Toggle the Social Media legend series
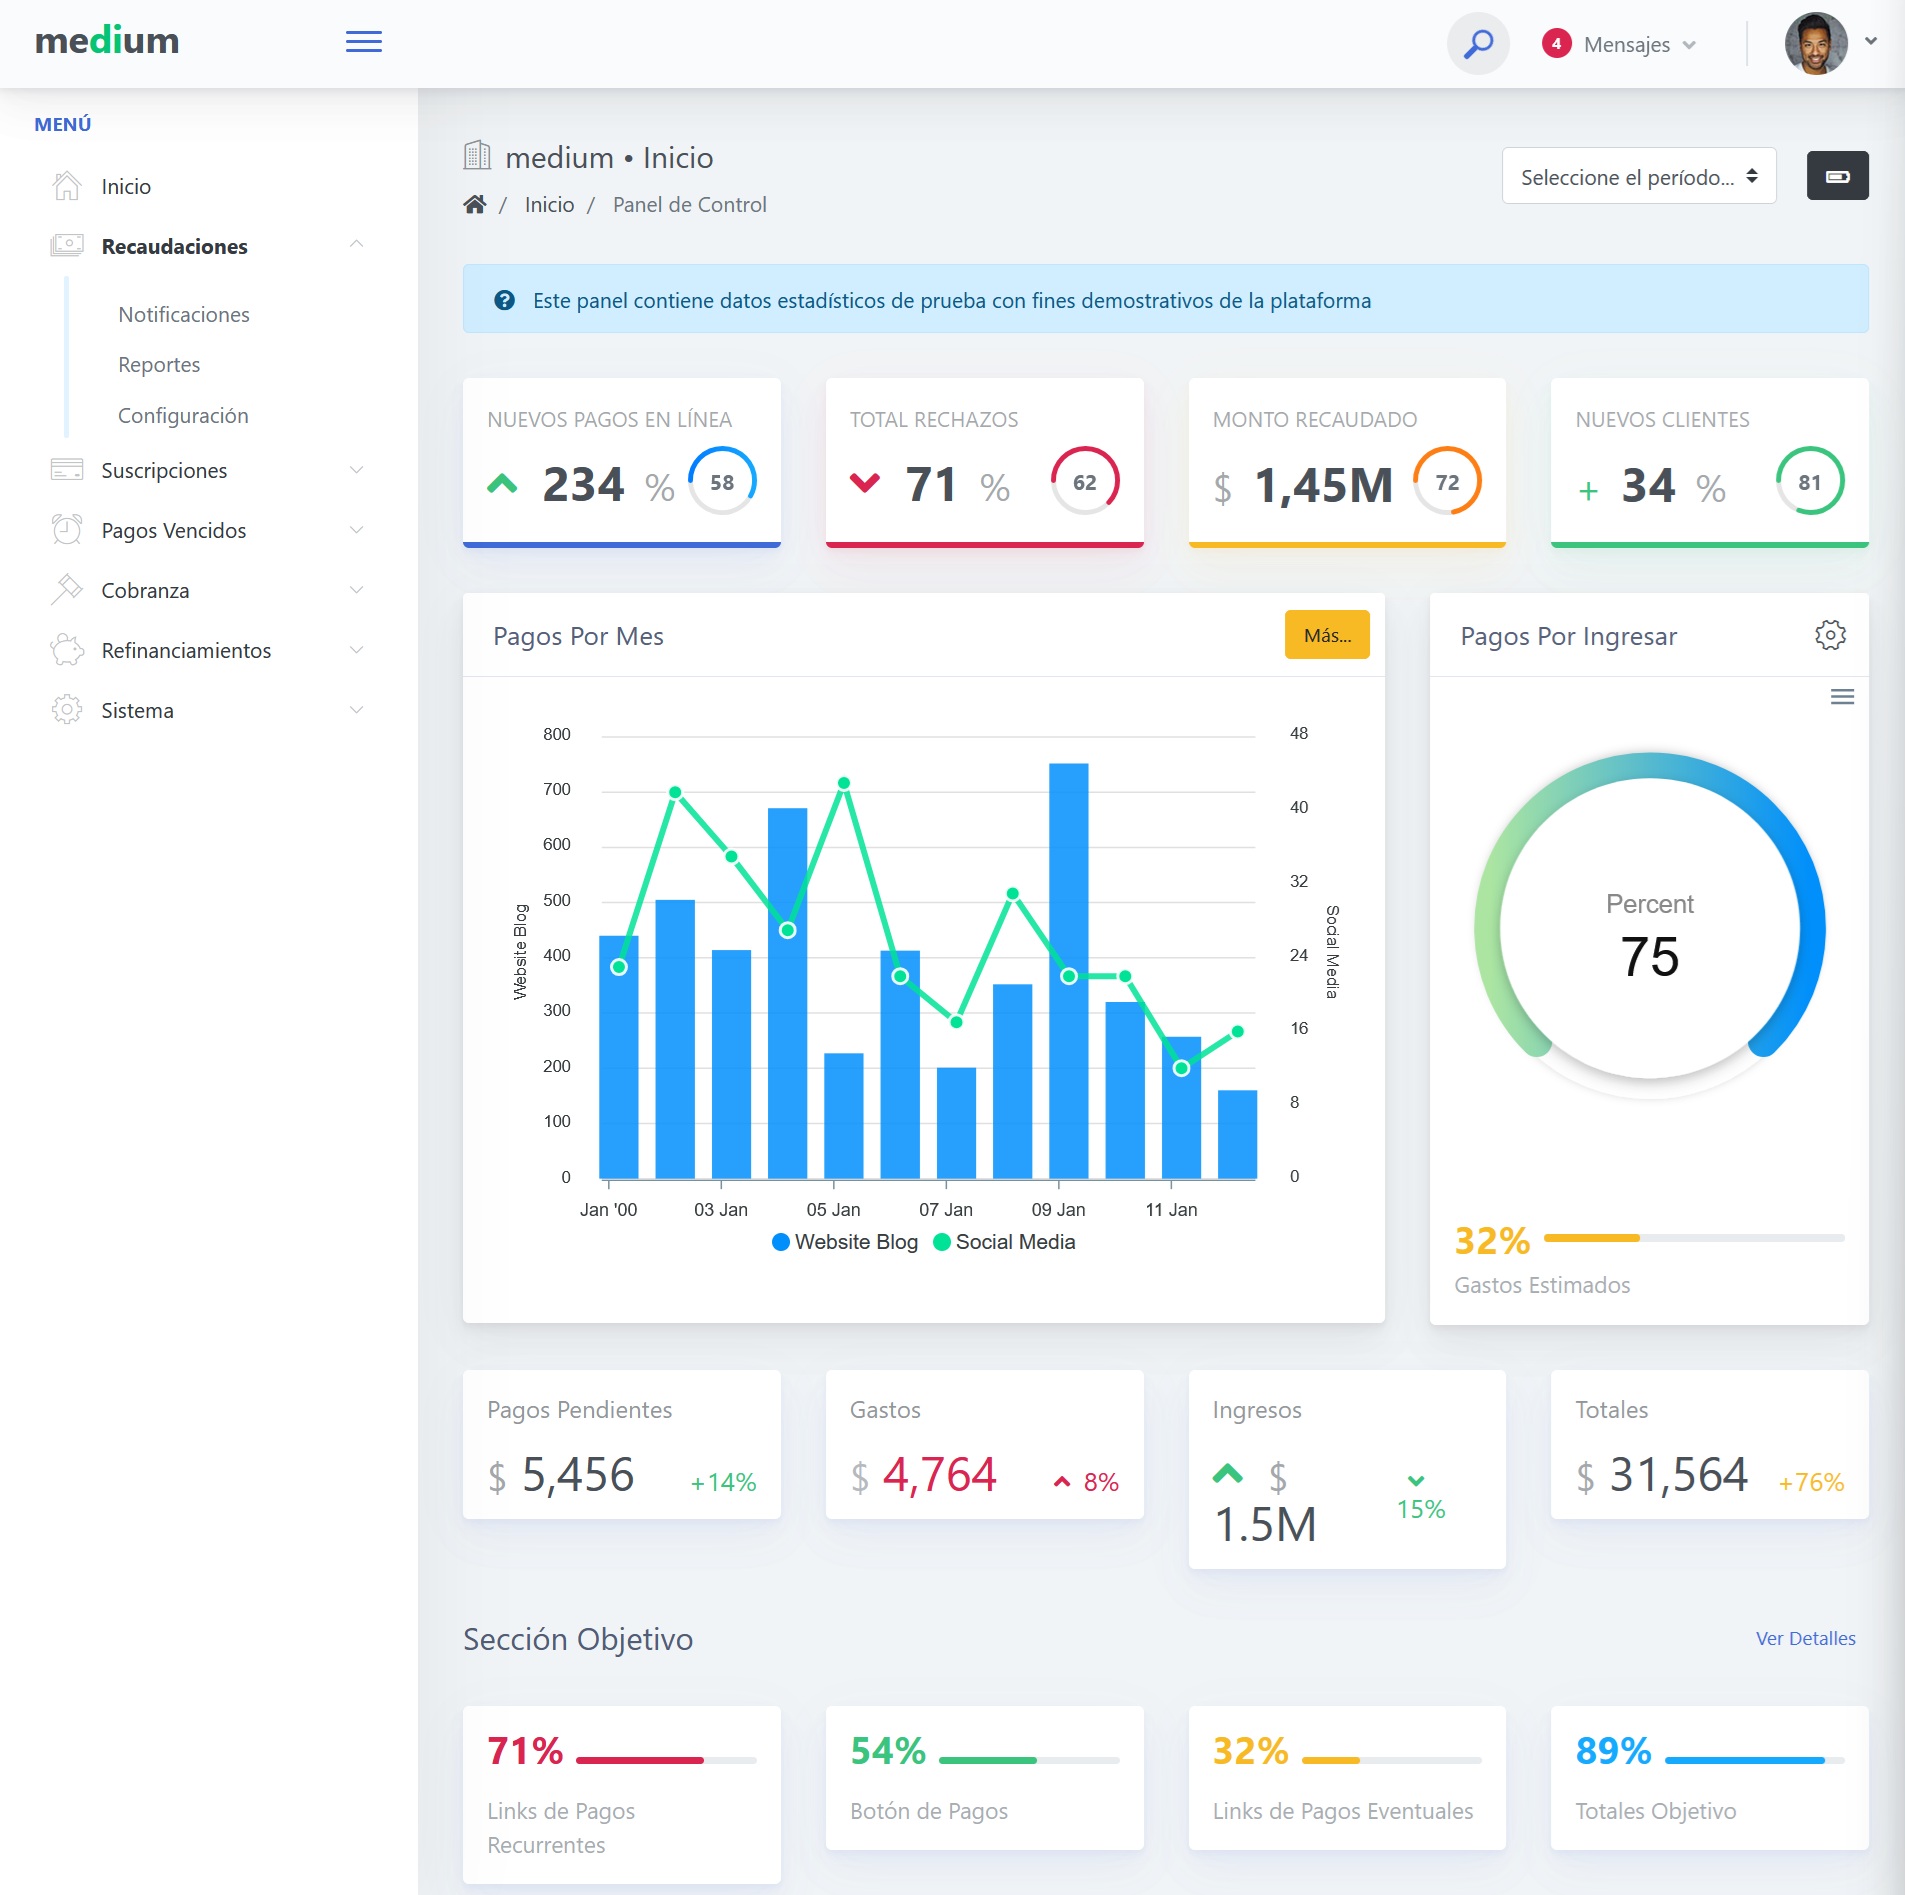 tap(1004, 1242)
